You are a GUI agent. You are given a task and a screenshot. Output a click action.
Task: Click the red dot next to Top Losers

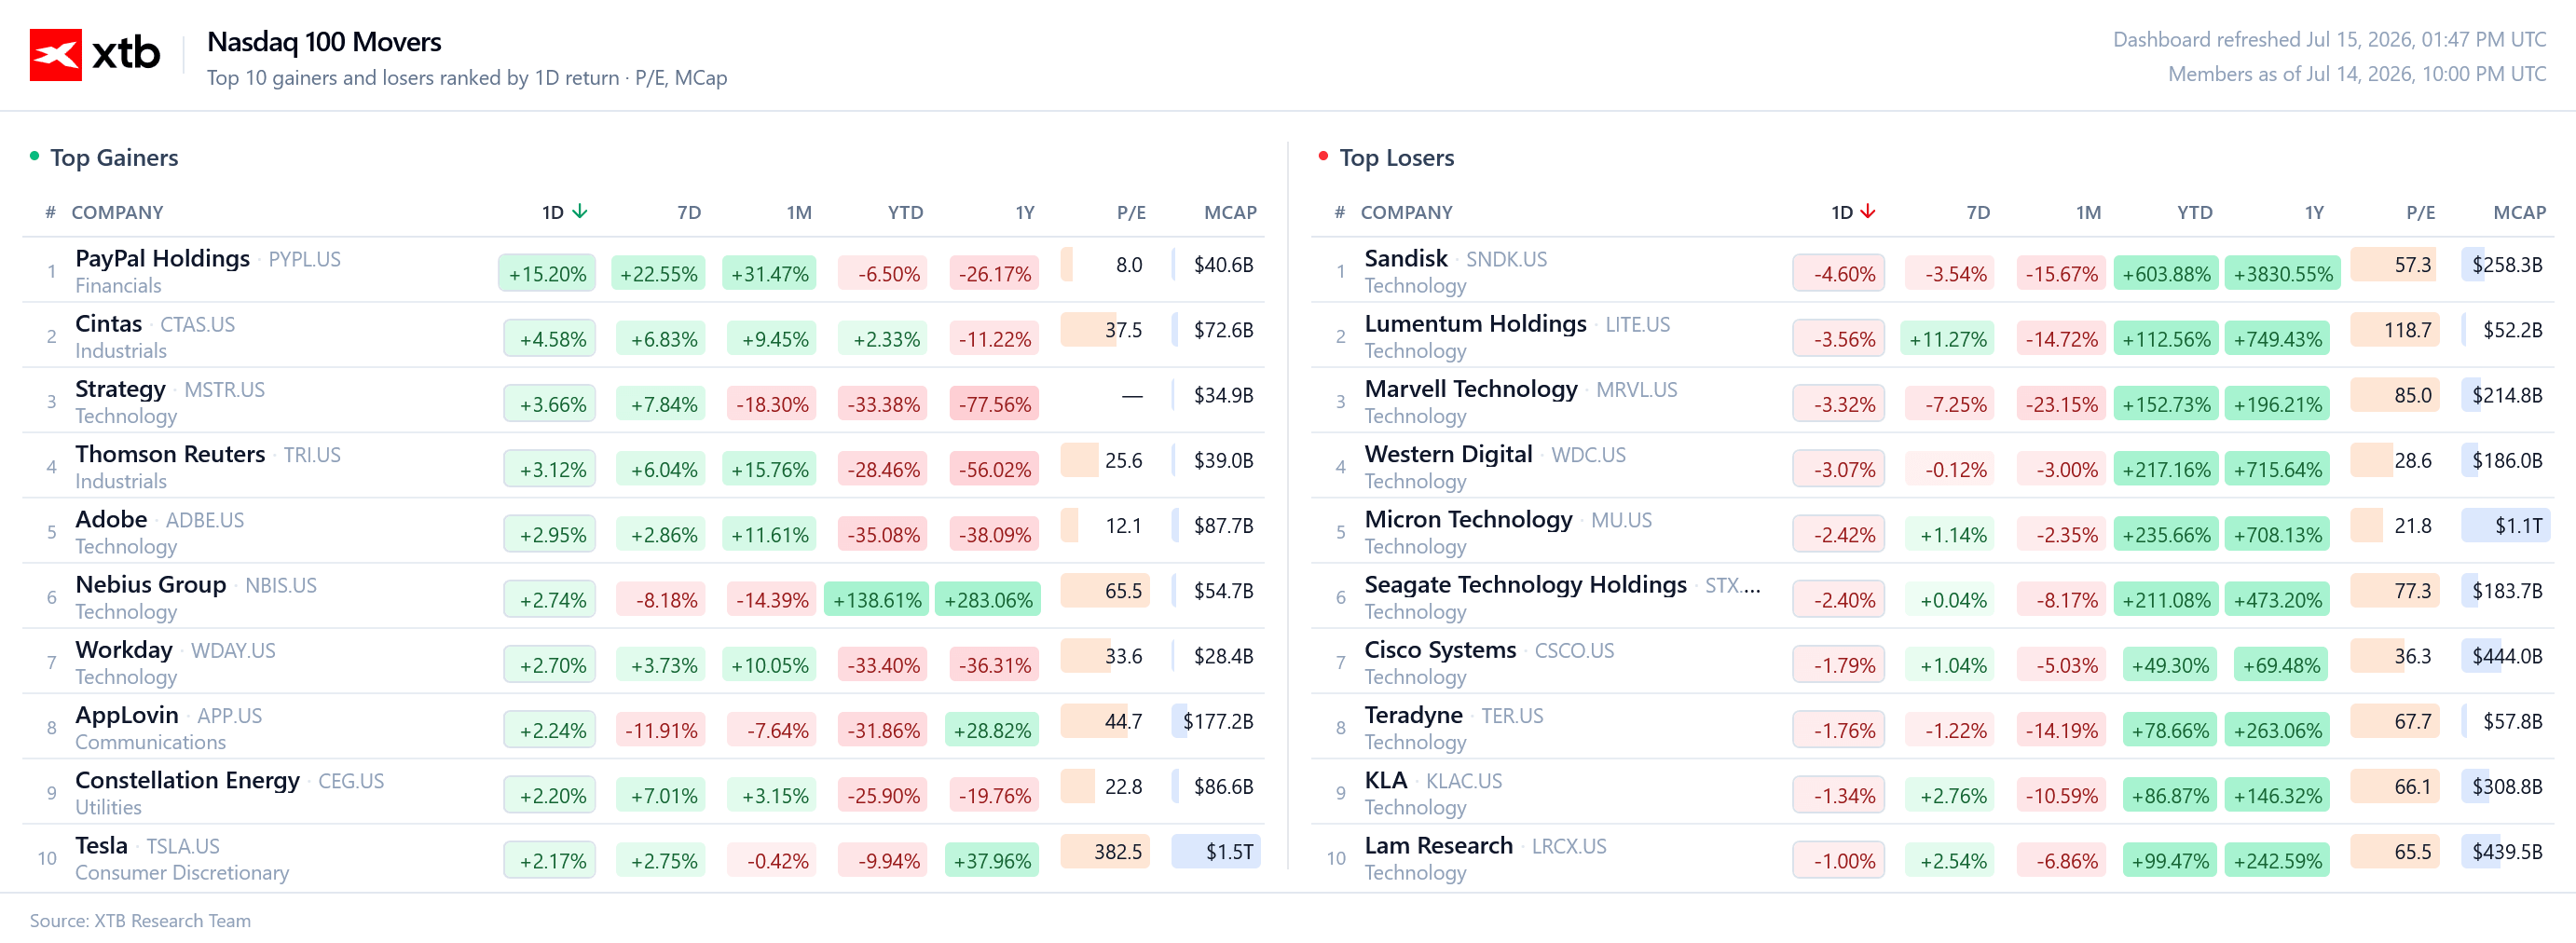(1323, 156)
